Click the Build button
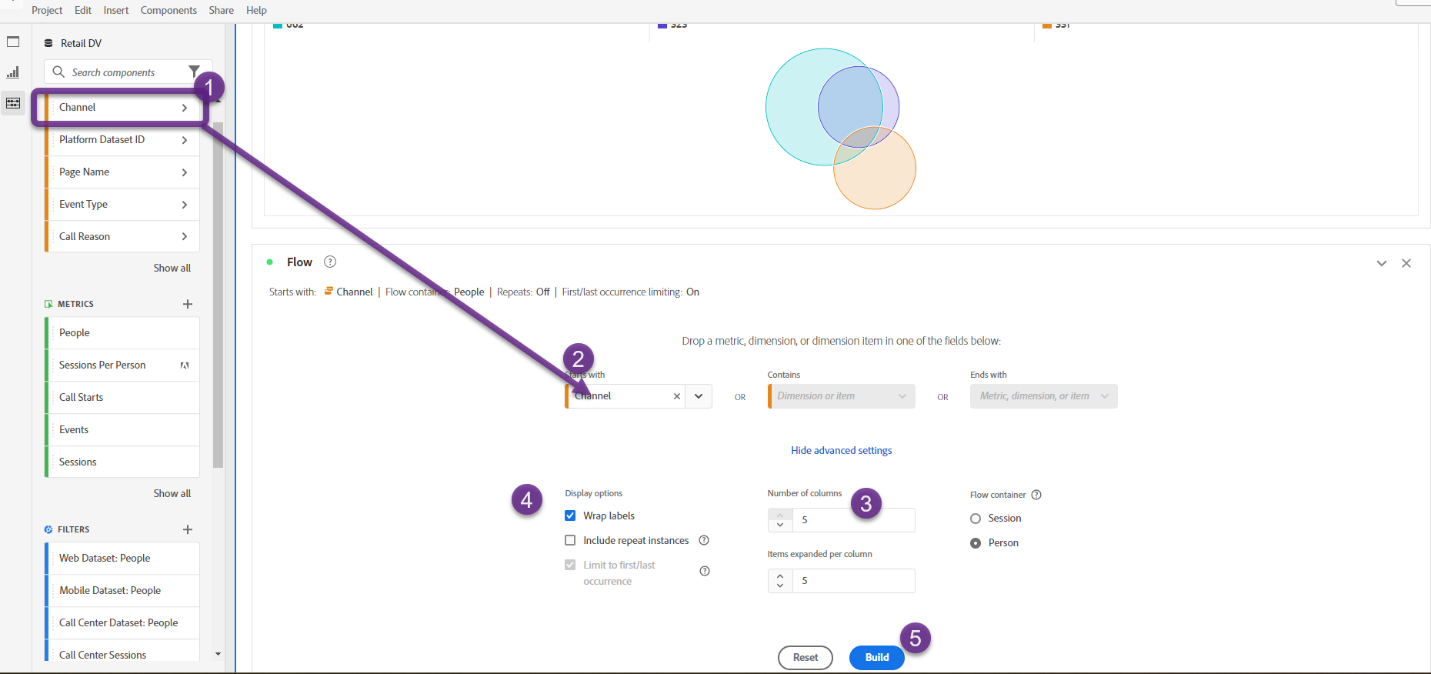1431x674 pixels. click(877, 657)
